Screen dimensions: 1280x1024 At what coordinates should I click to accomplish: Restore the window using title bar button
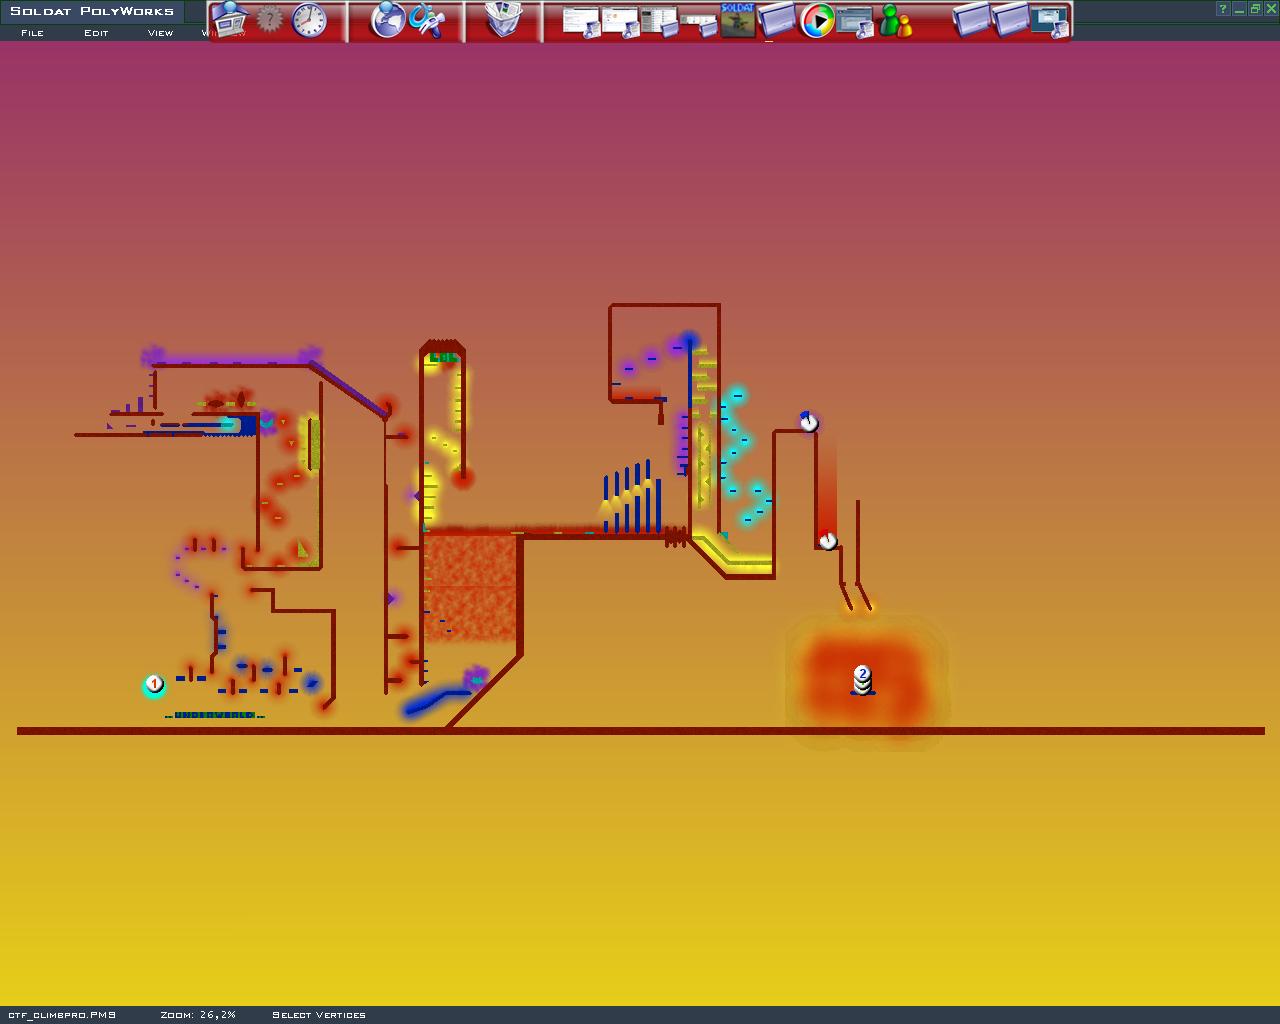1255,9
